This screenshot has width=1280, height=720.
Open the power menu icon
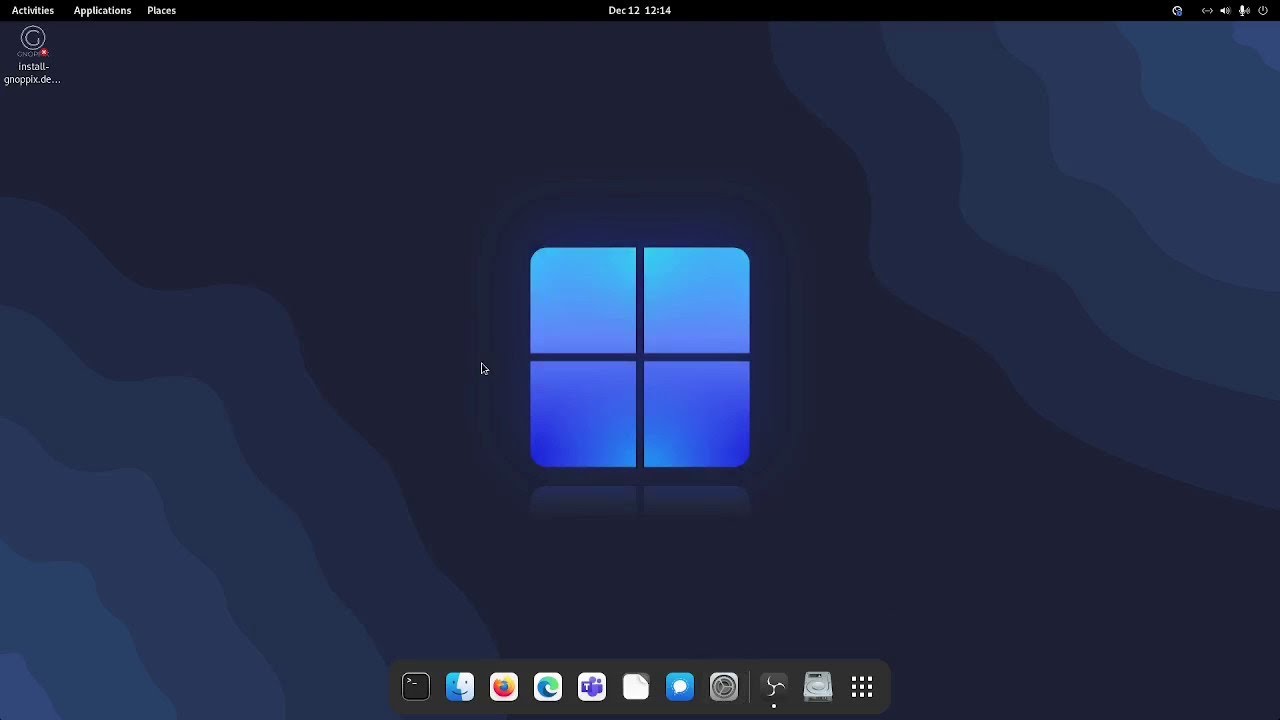tap(1262, 10)
